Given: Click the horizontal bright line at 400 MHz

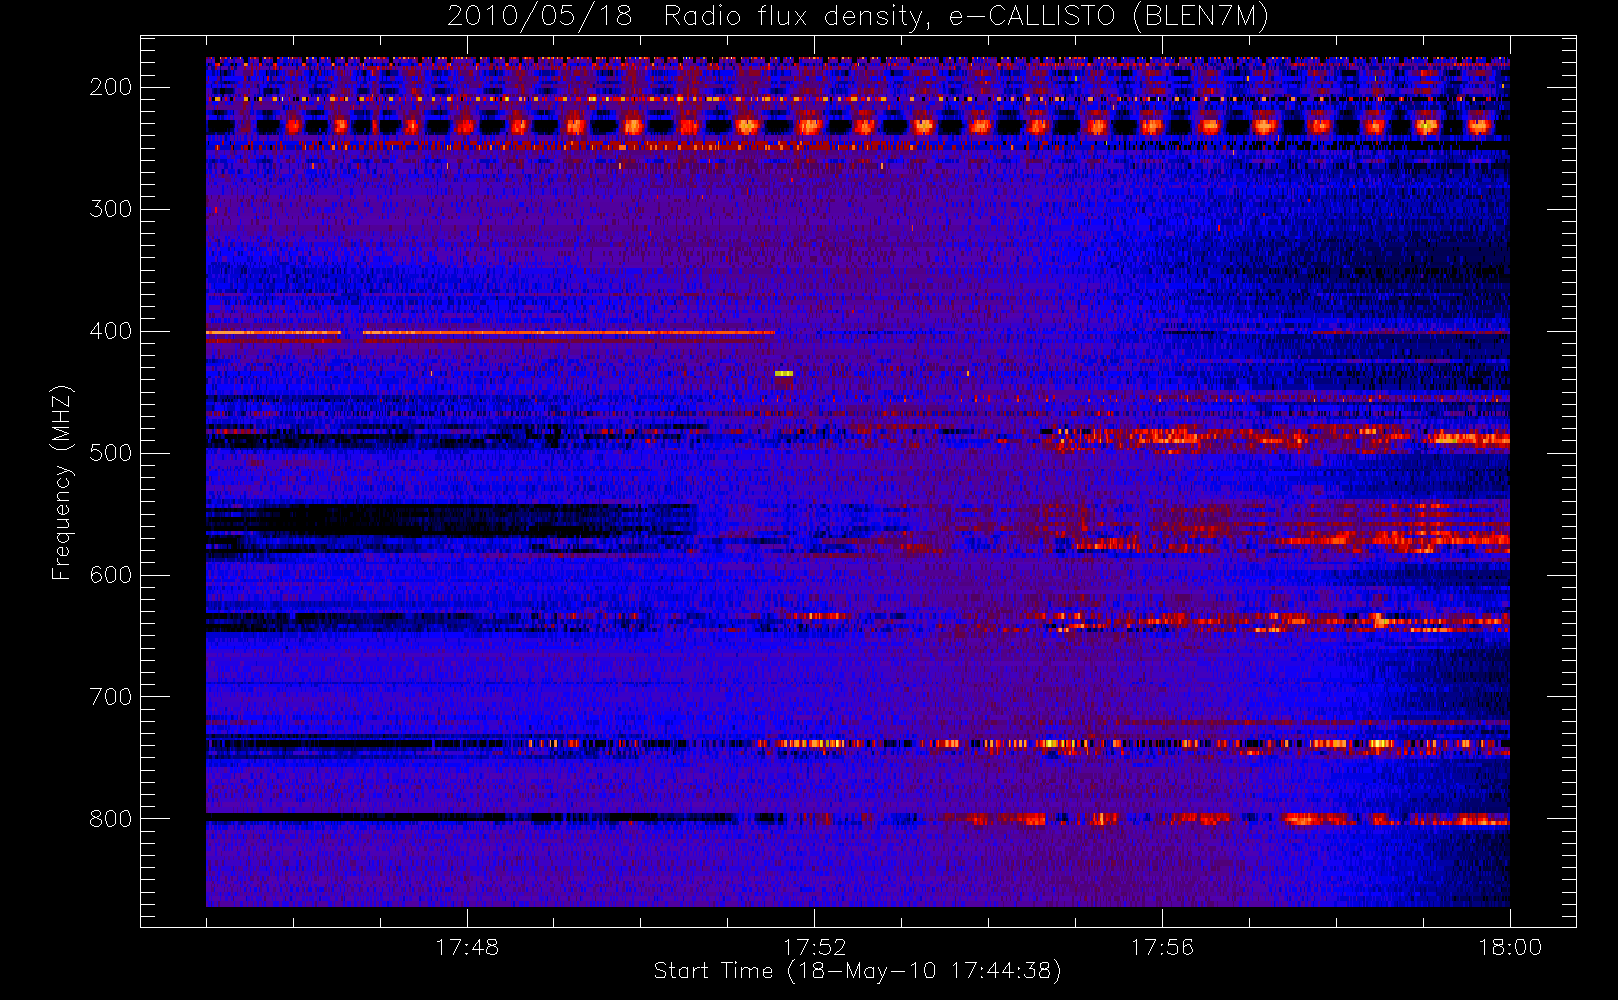Looking at the screenshot, I should point(490,332).
